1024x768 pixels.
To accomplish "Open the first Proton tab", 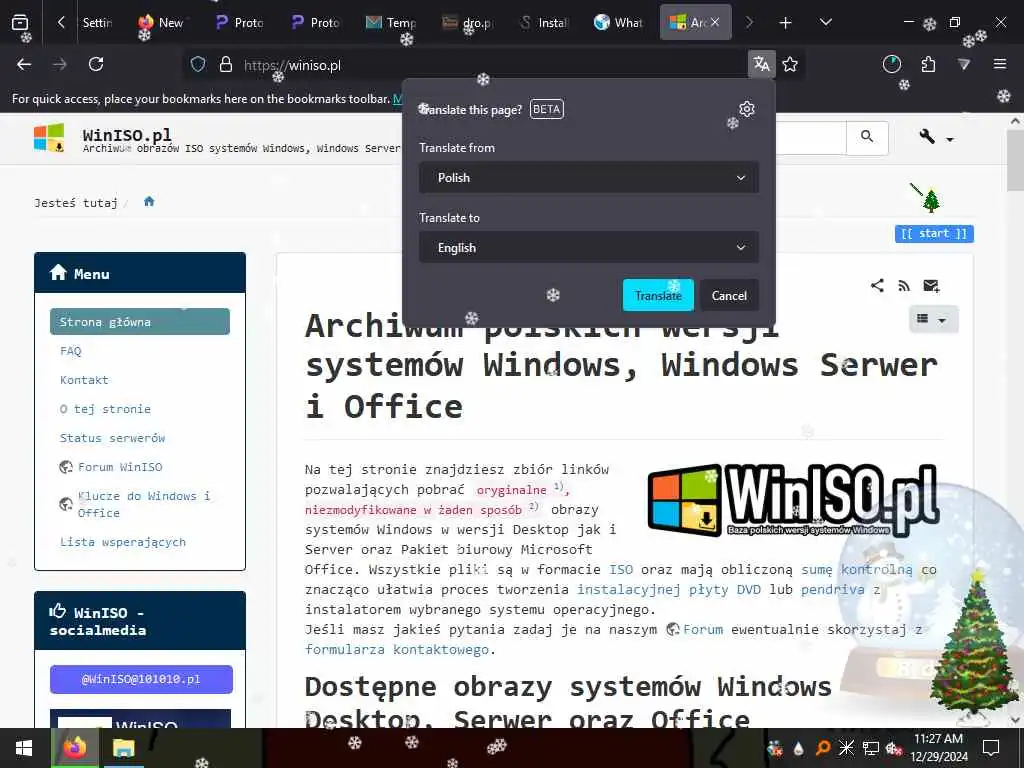I will [x=240, y=22].
